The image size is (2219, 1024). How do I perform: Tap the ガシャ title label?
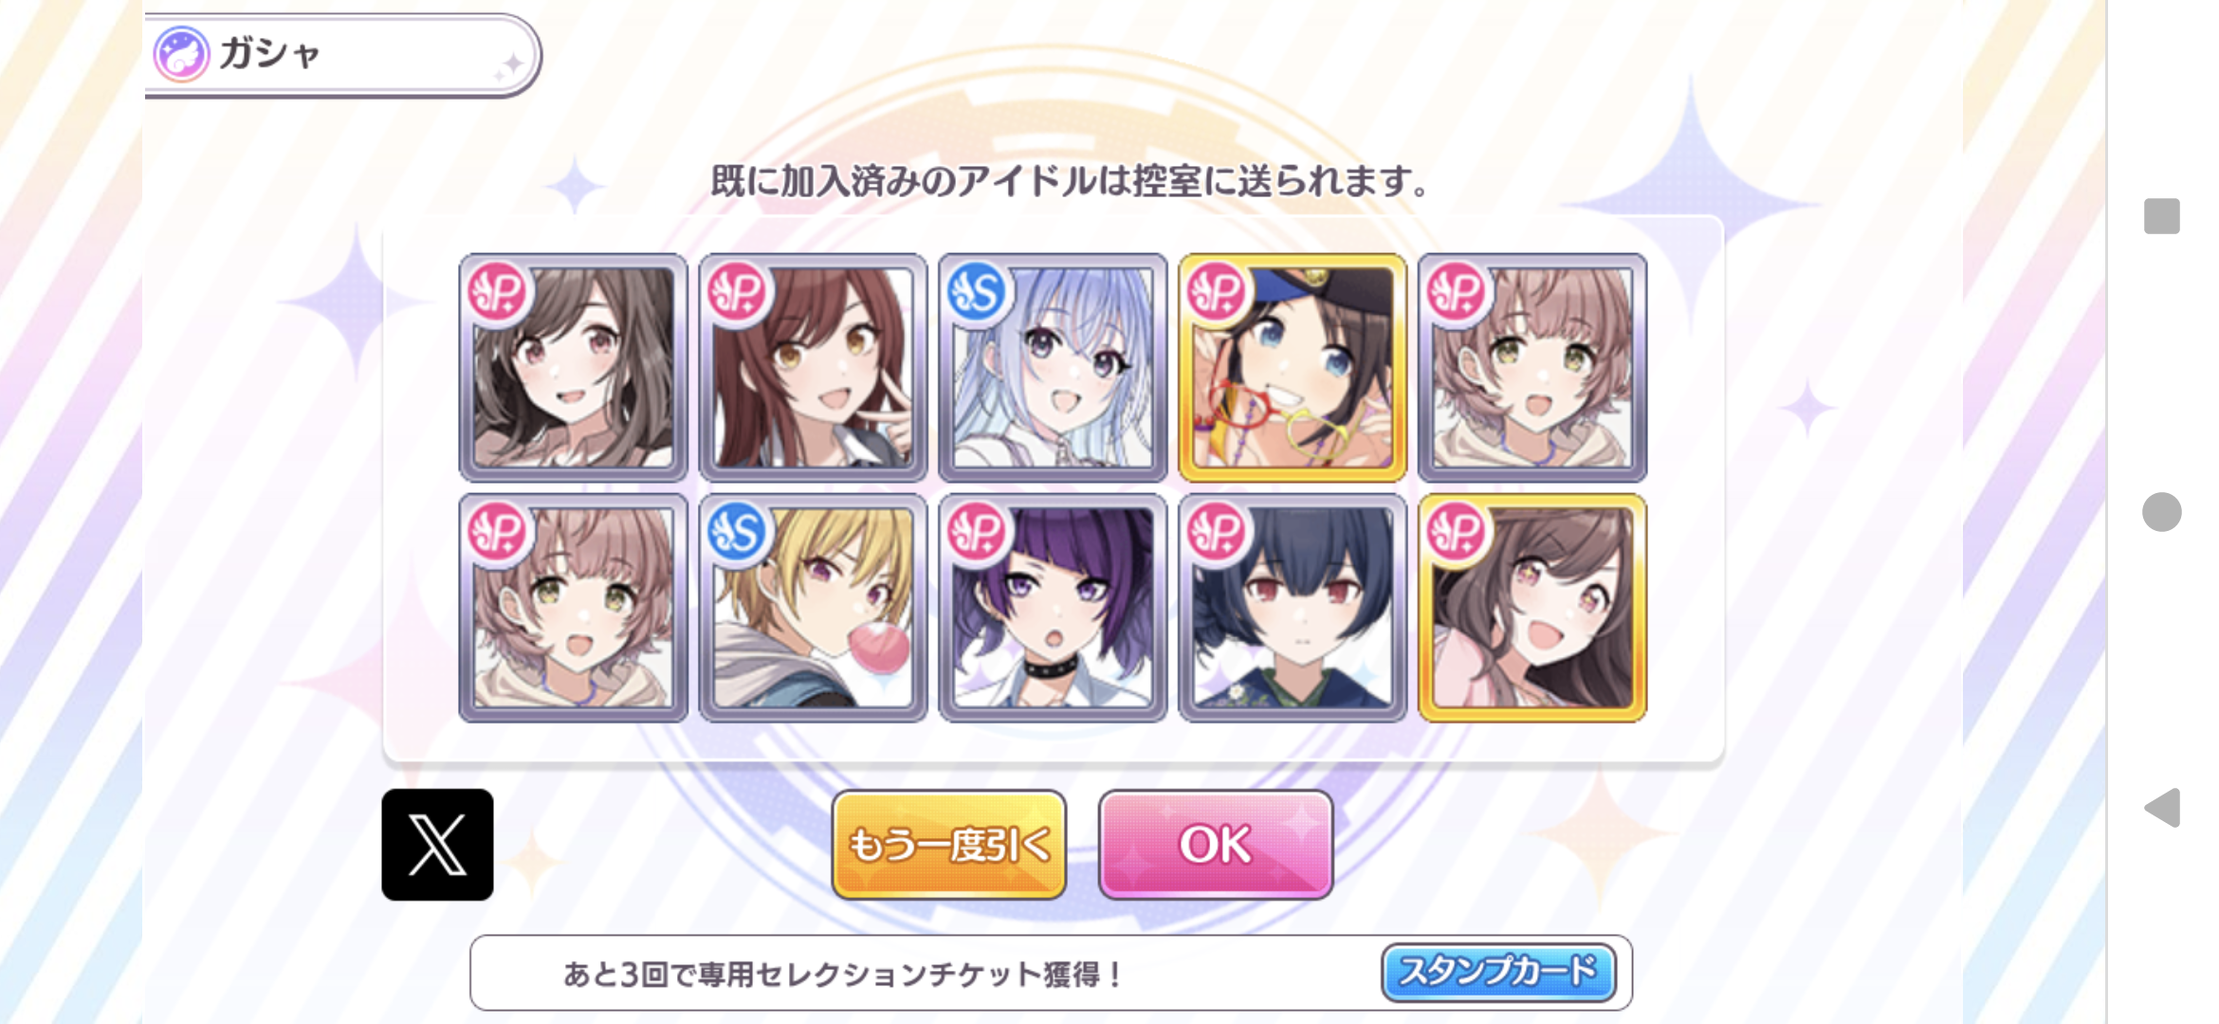pos(269,53)
